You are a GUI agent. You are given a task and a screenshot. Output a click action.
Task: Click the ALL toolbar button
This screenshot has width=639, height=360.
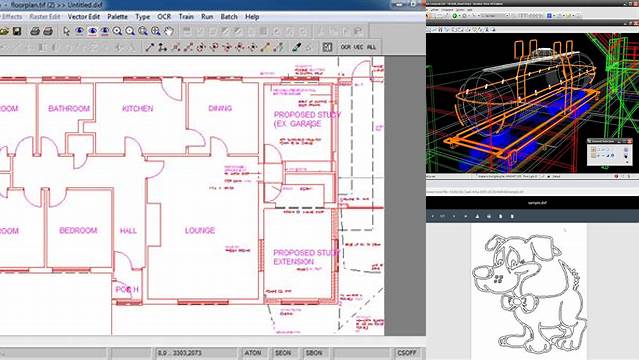pyautogui.click(x=371, y=47)
